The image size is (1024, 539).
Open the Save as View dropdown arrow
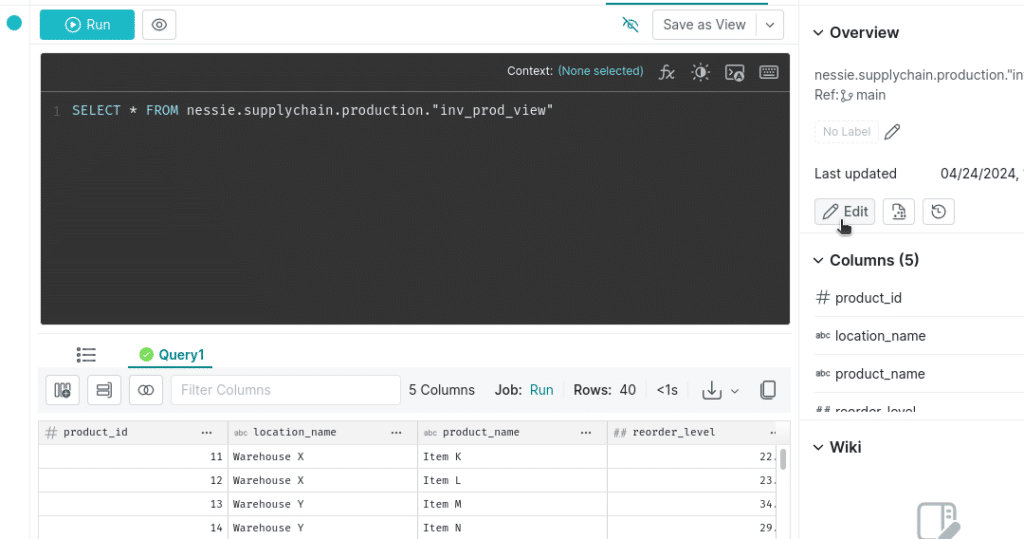pyautogui.click(x=770, y=25)
